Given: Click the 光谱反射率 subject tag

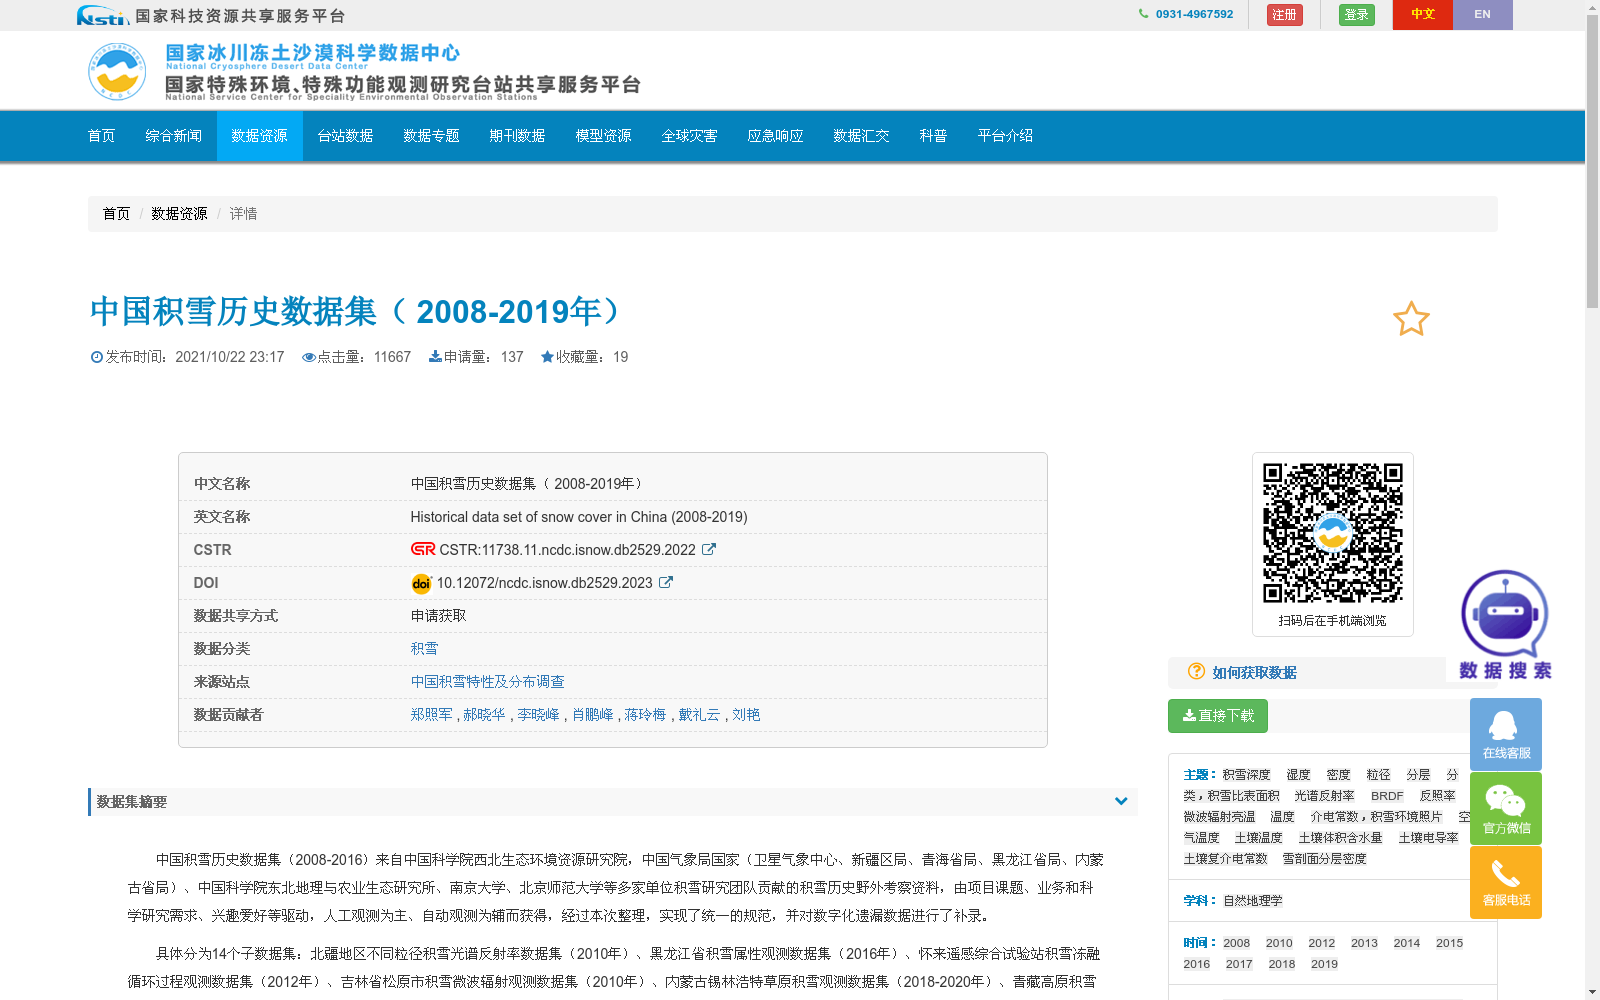Looking at the screenshot, I should point(1325,796).
